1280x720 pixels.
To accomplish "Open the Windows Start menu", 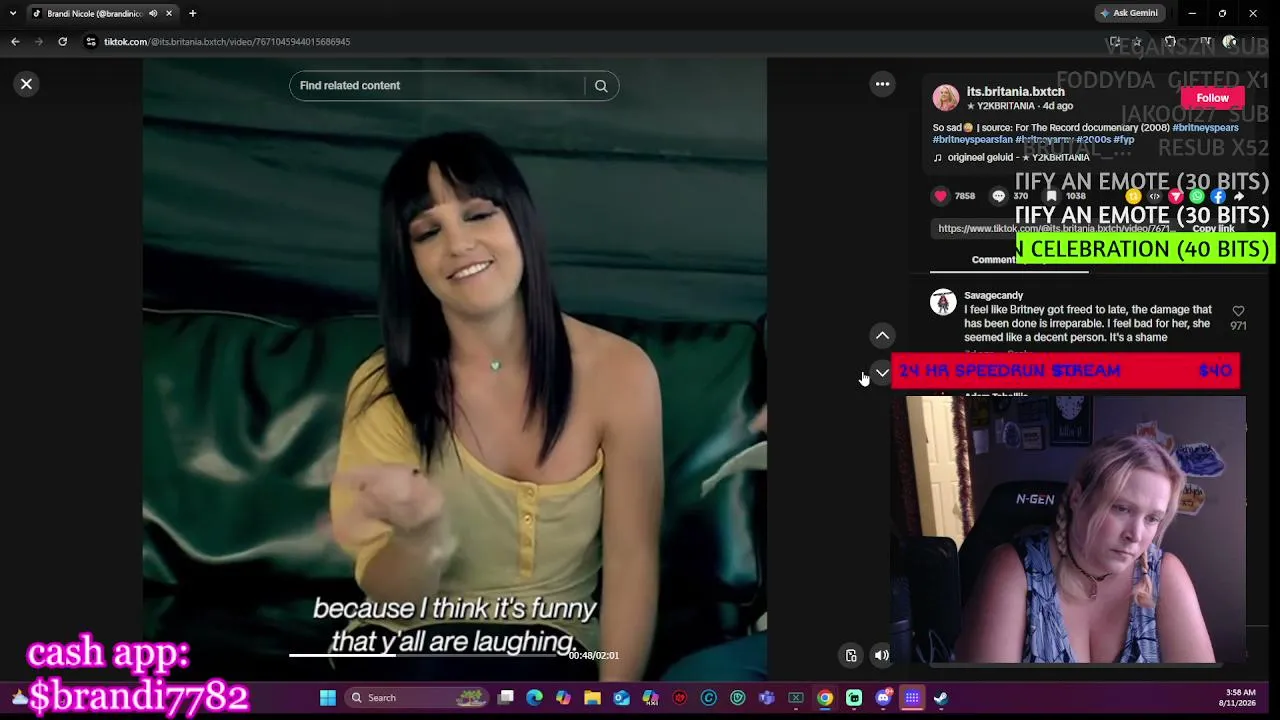I will point(327,698).
